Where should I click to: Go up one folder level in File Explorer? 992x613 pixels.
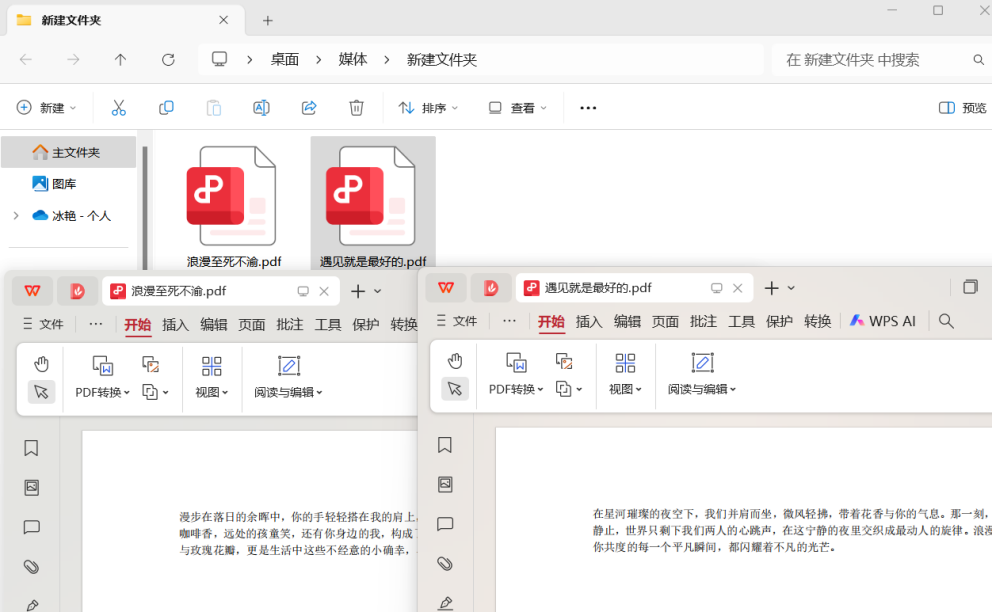tap(120, 60)
